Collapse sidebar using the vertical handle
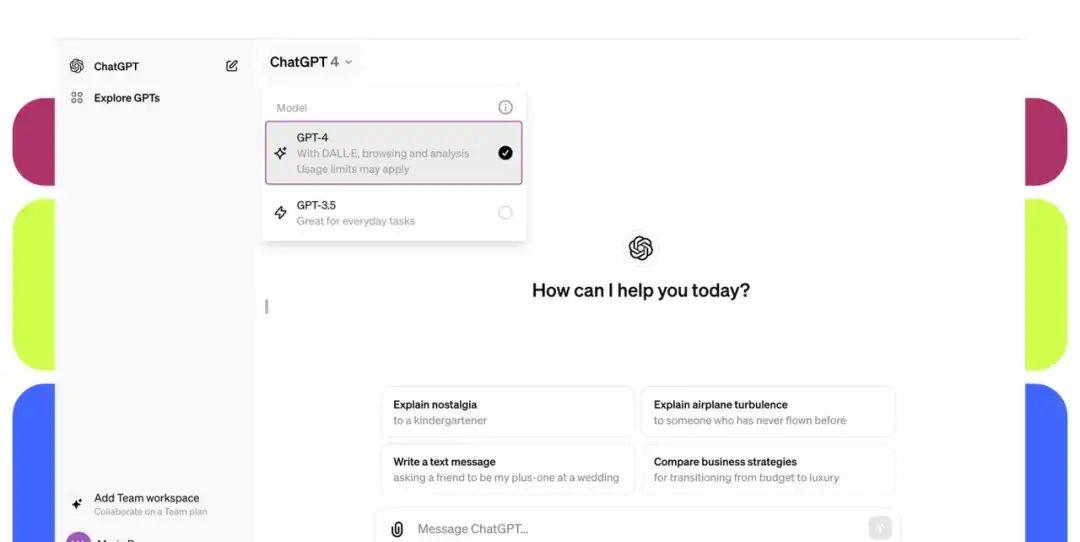This screenshot has width=1080, height=542. click(267, 306)
